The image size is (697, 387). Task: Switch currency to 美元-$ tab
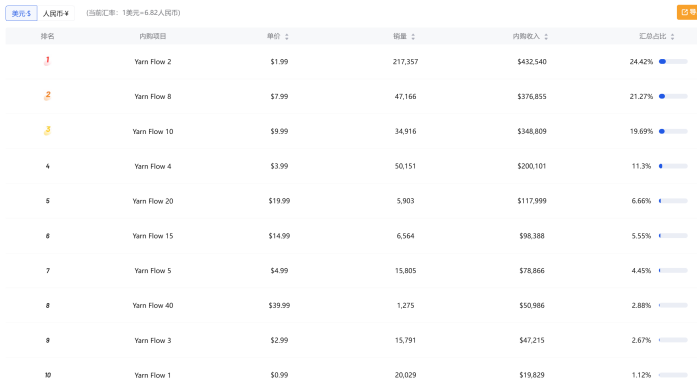(21, 13)
